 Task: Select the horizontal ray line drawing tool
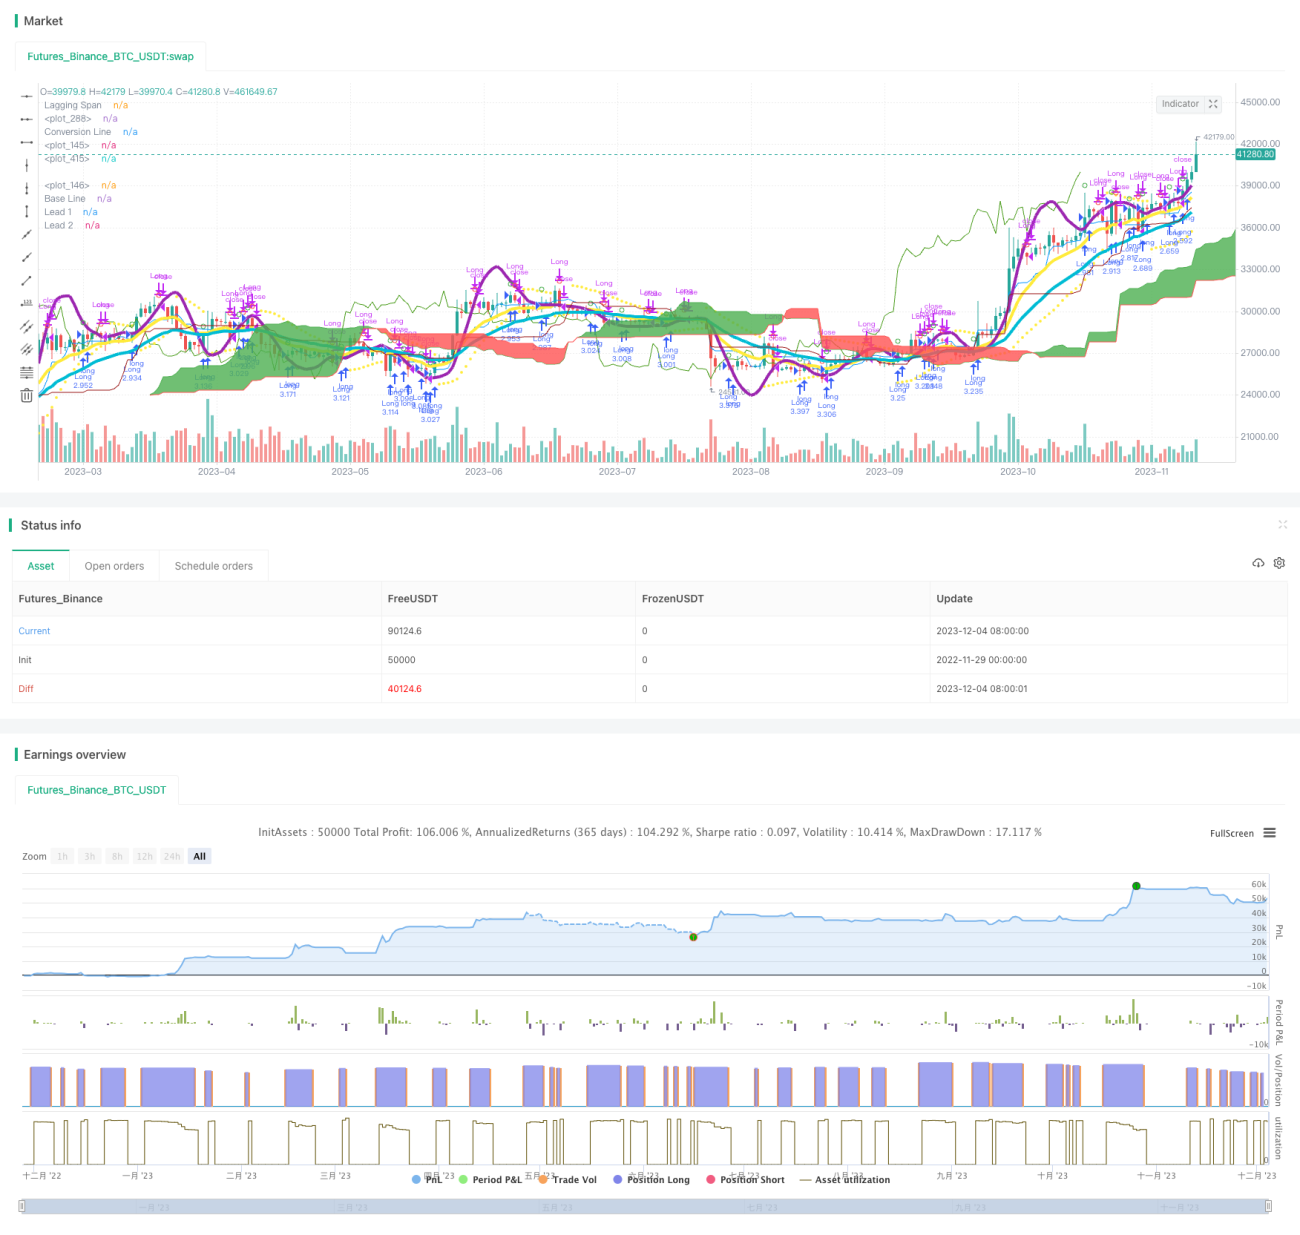[26, 119]
